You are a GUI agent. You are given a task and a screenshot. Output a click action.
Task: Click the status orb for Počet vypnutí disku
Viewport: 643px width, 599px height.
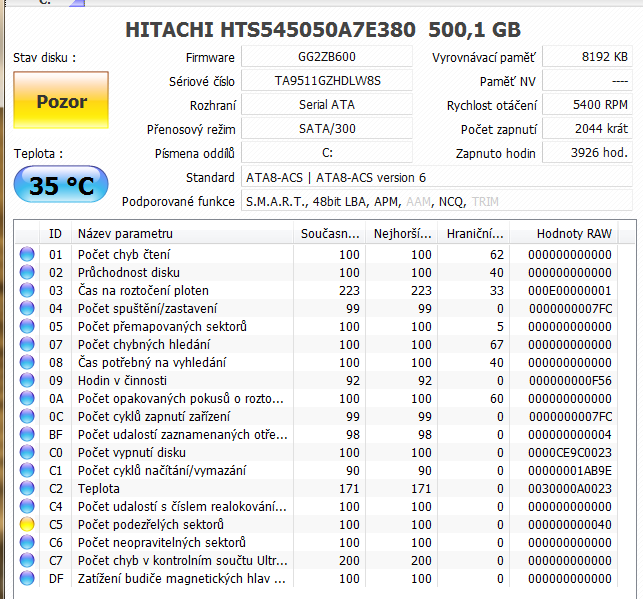(27, 453)
